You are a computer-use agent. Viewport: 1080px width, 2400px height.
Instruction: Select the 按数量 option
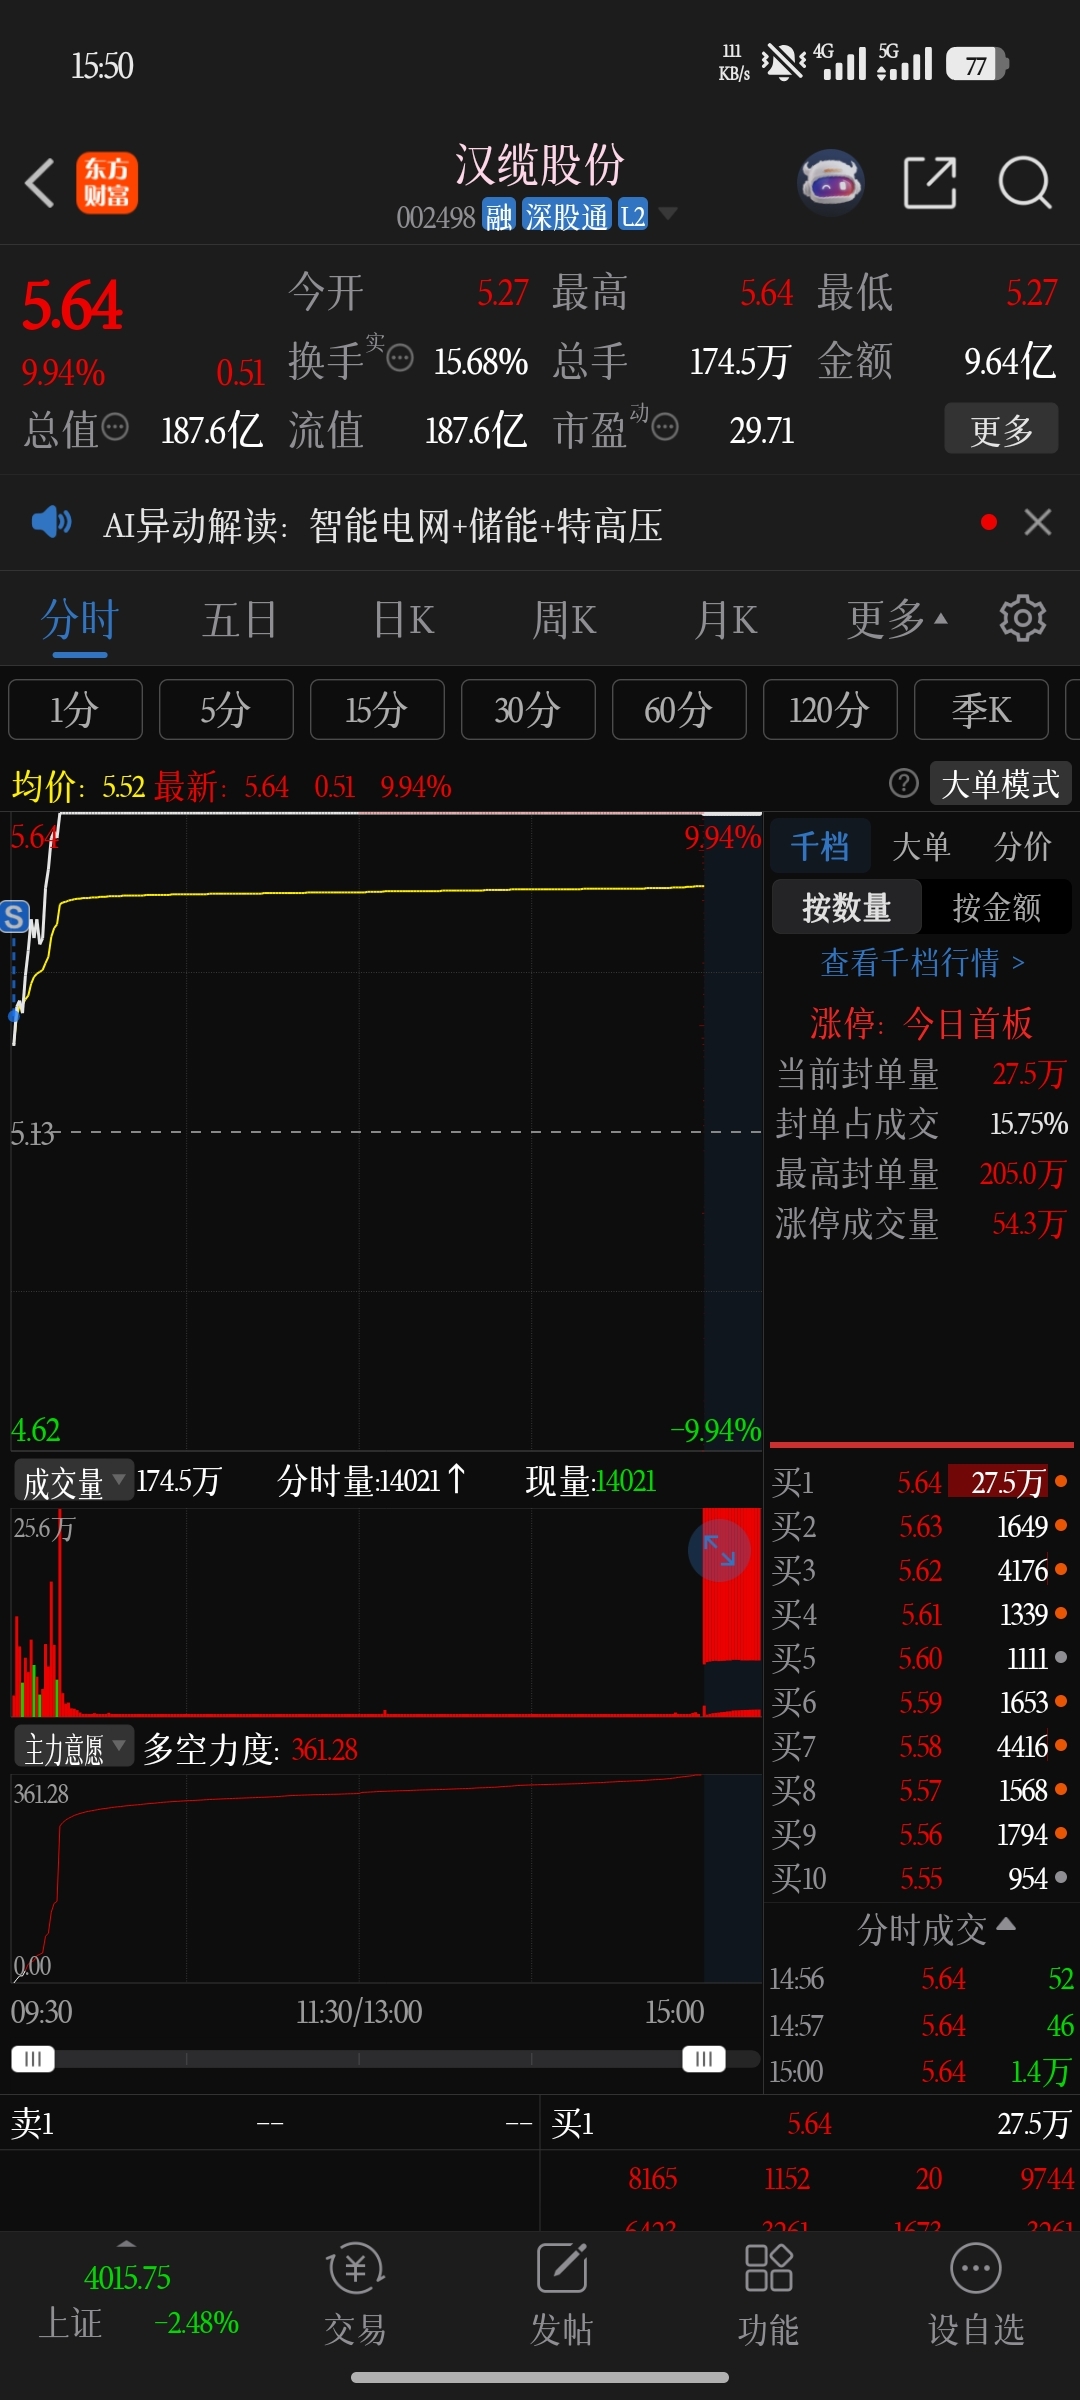[846, 907]
